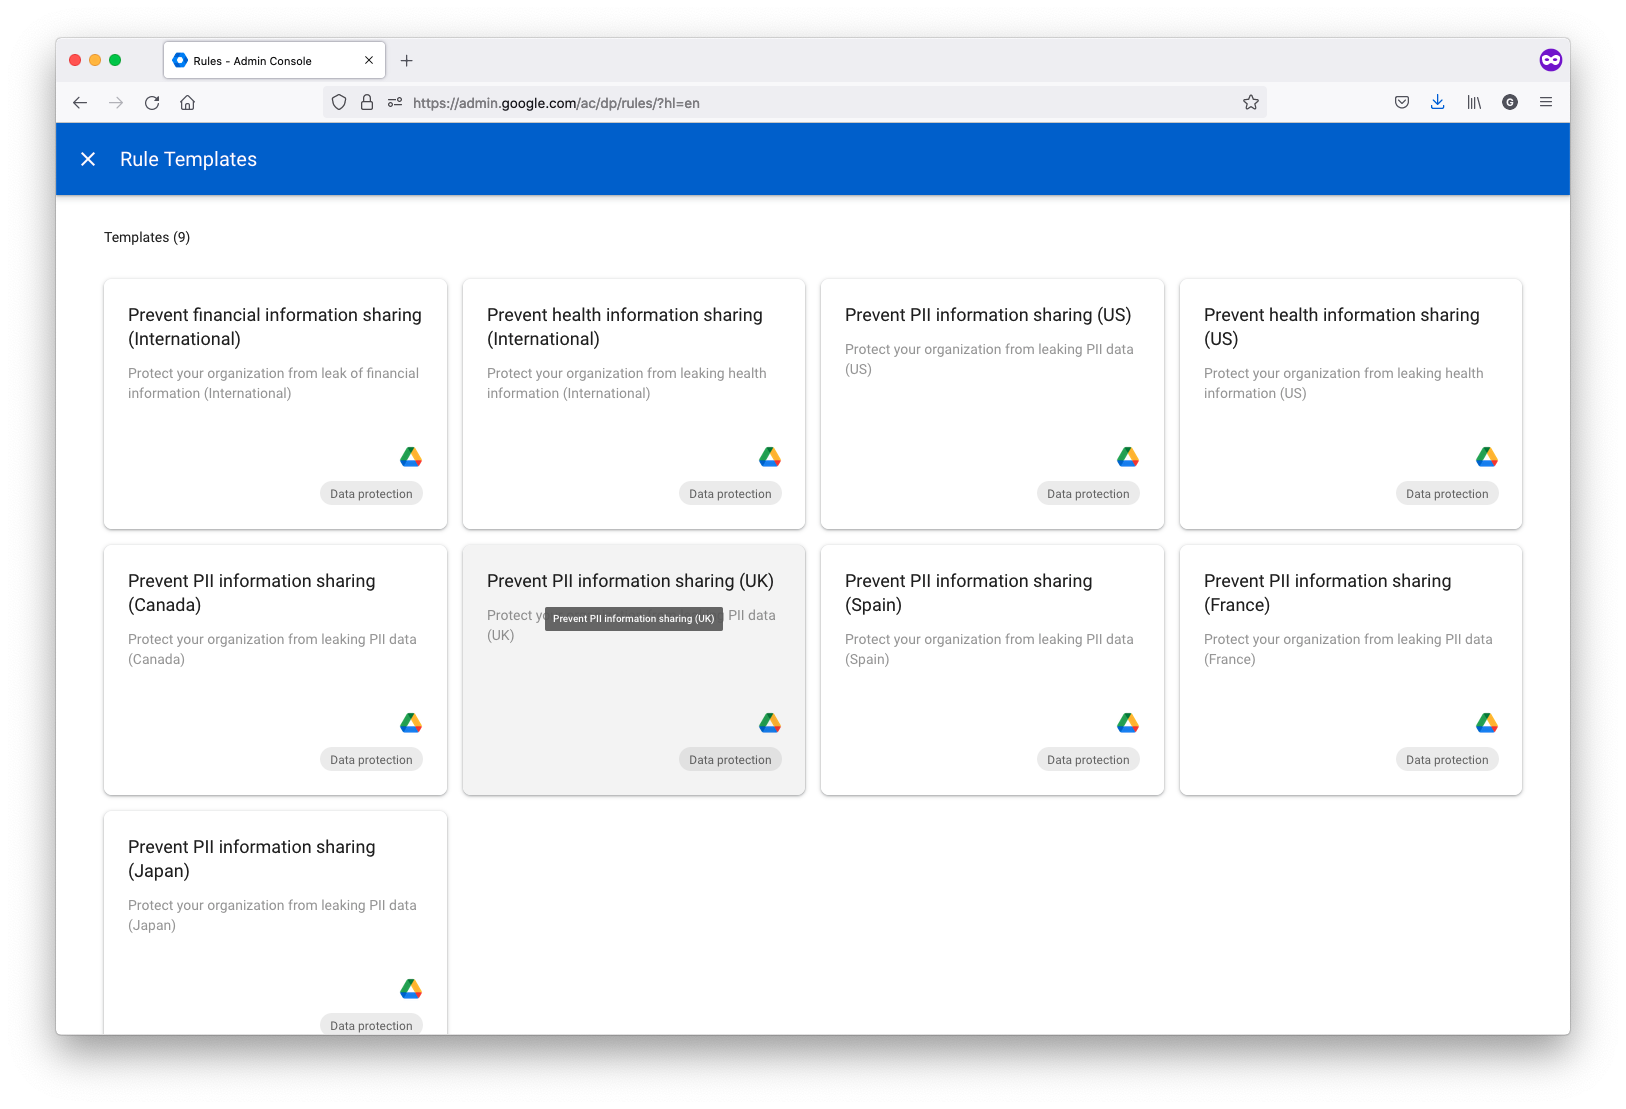The height and width of the screenshot is (1109, 1626).
Task: Click Drive icon on health information (US) card
Action: click(1487, 457)
